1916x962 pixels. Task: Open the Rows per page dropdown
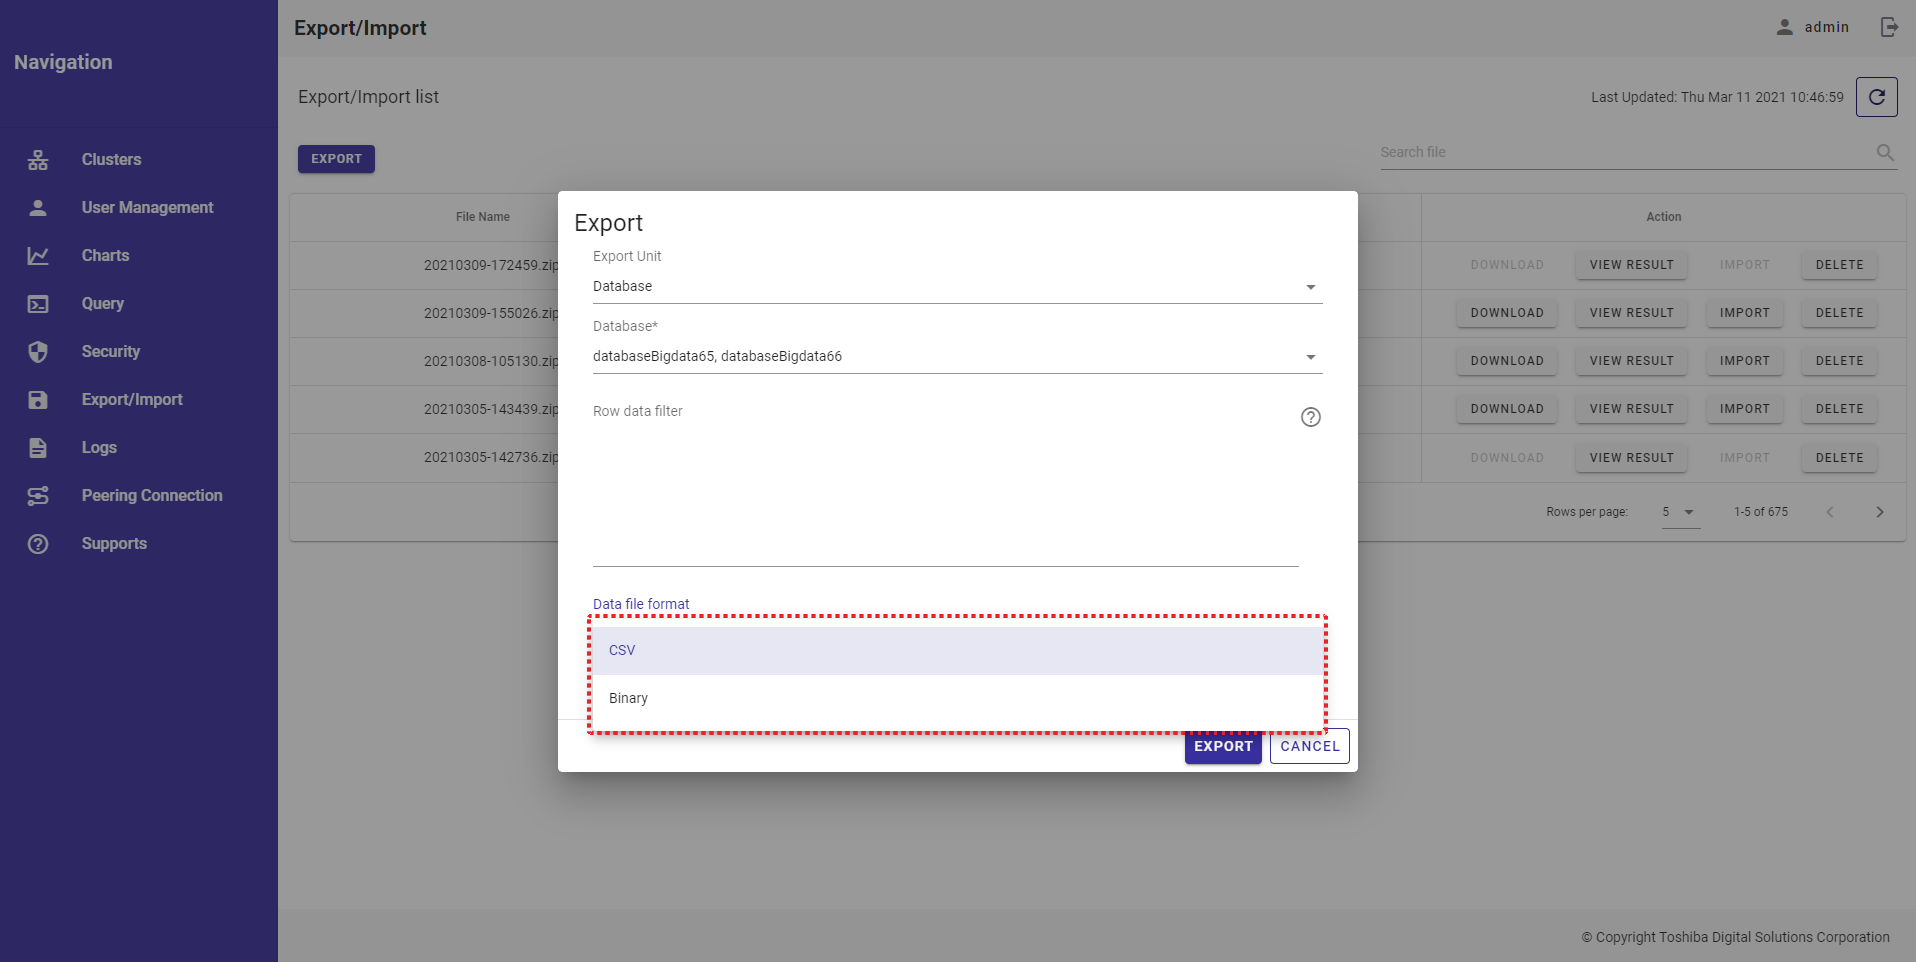point(1680,512)
